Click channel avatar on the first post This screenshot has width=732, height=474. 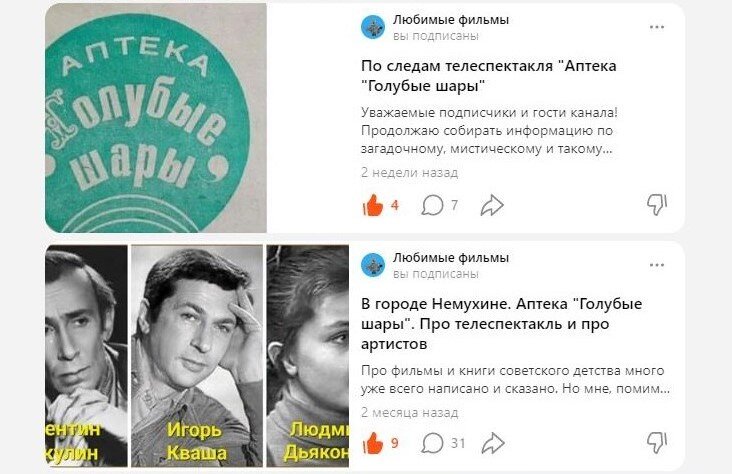[373, 27]
